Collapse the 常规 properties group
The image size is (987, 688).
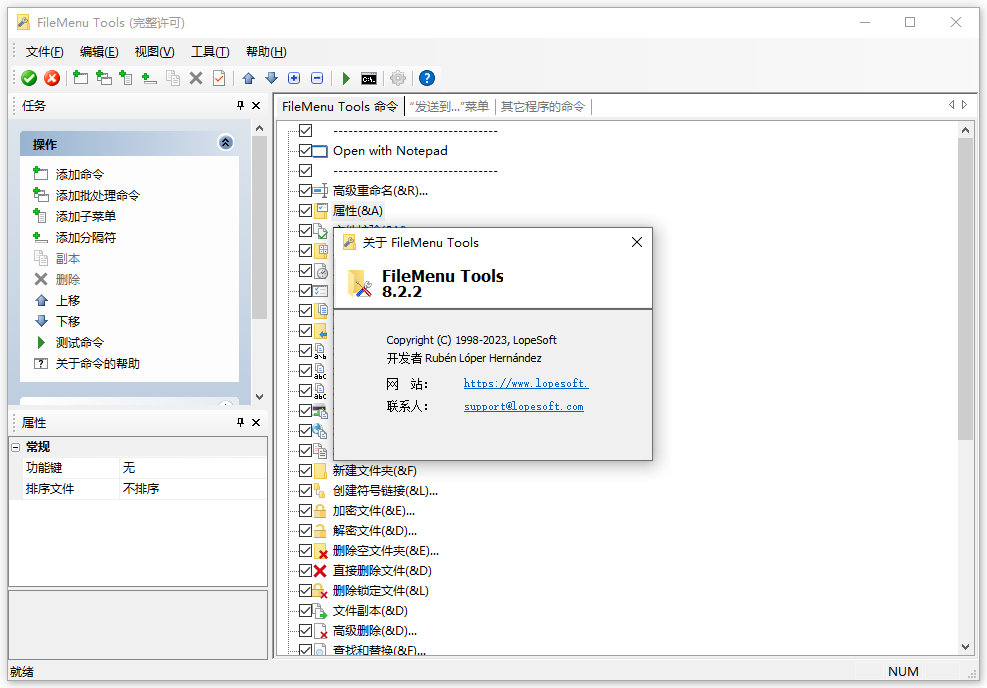[16, 447]
